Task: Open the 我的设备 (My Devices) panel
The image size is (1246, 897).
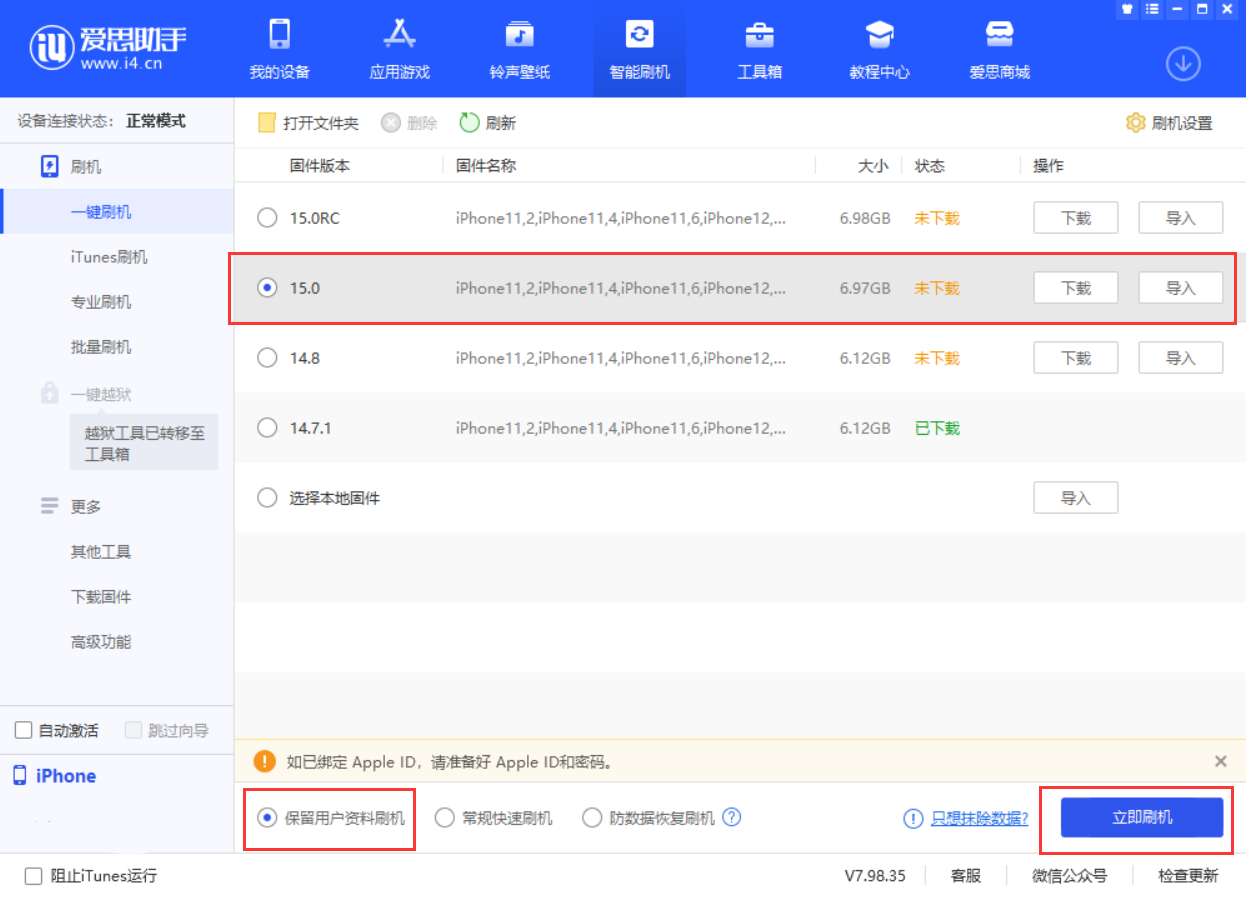Action: click(278, 48)
